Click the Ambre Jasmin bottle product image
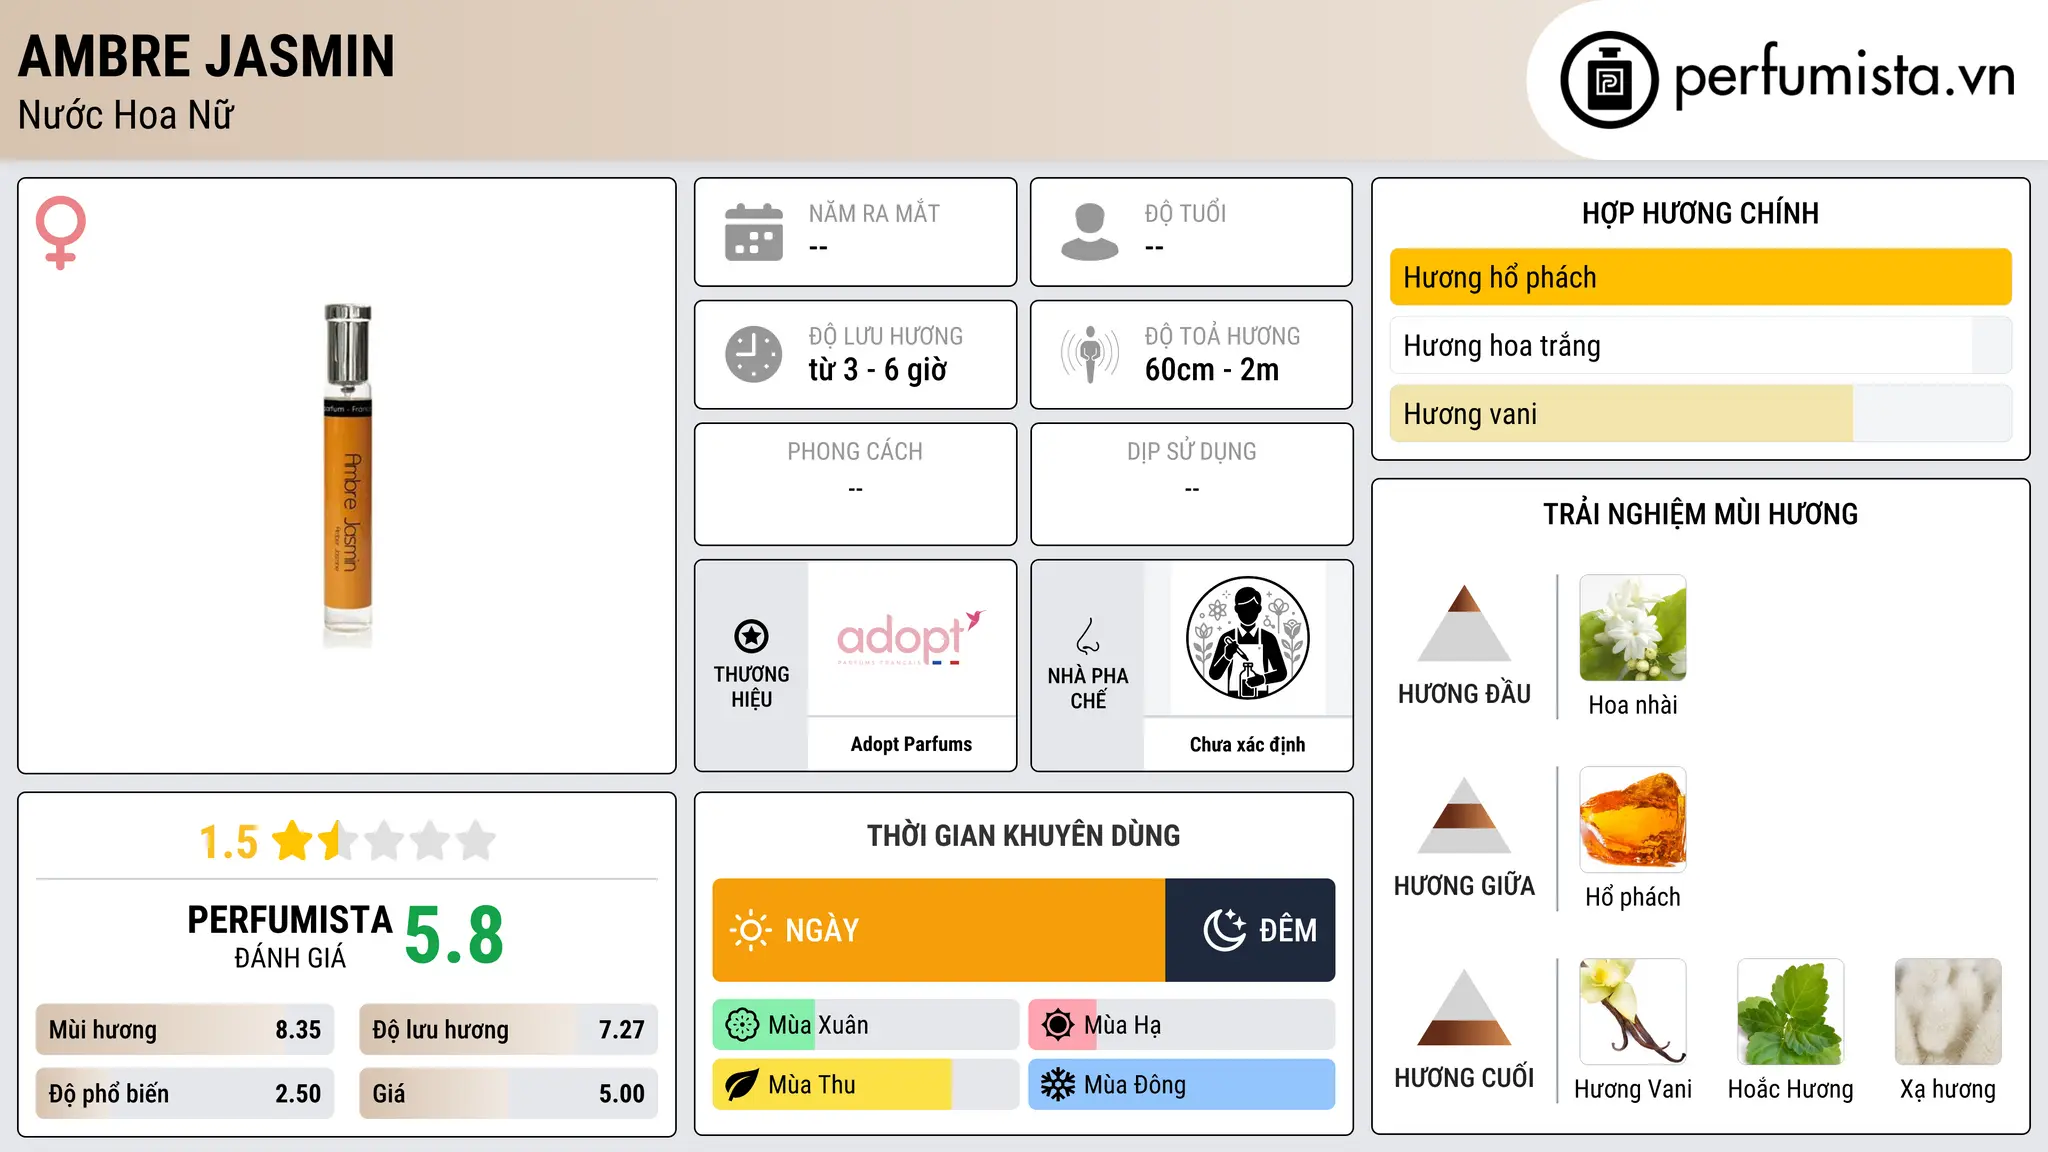 [347, 475]
